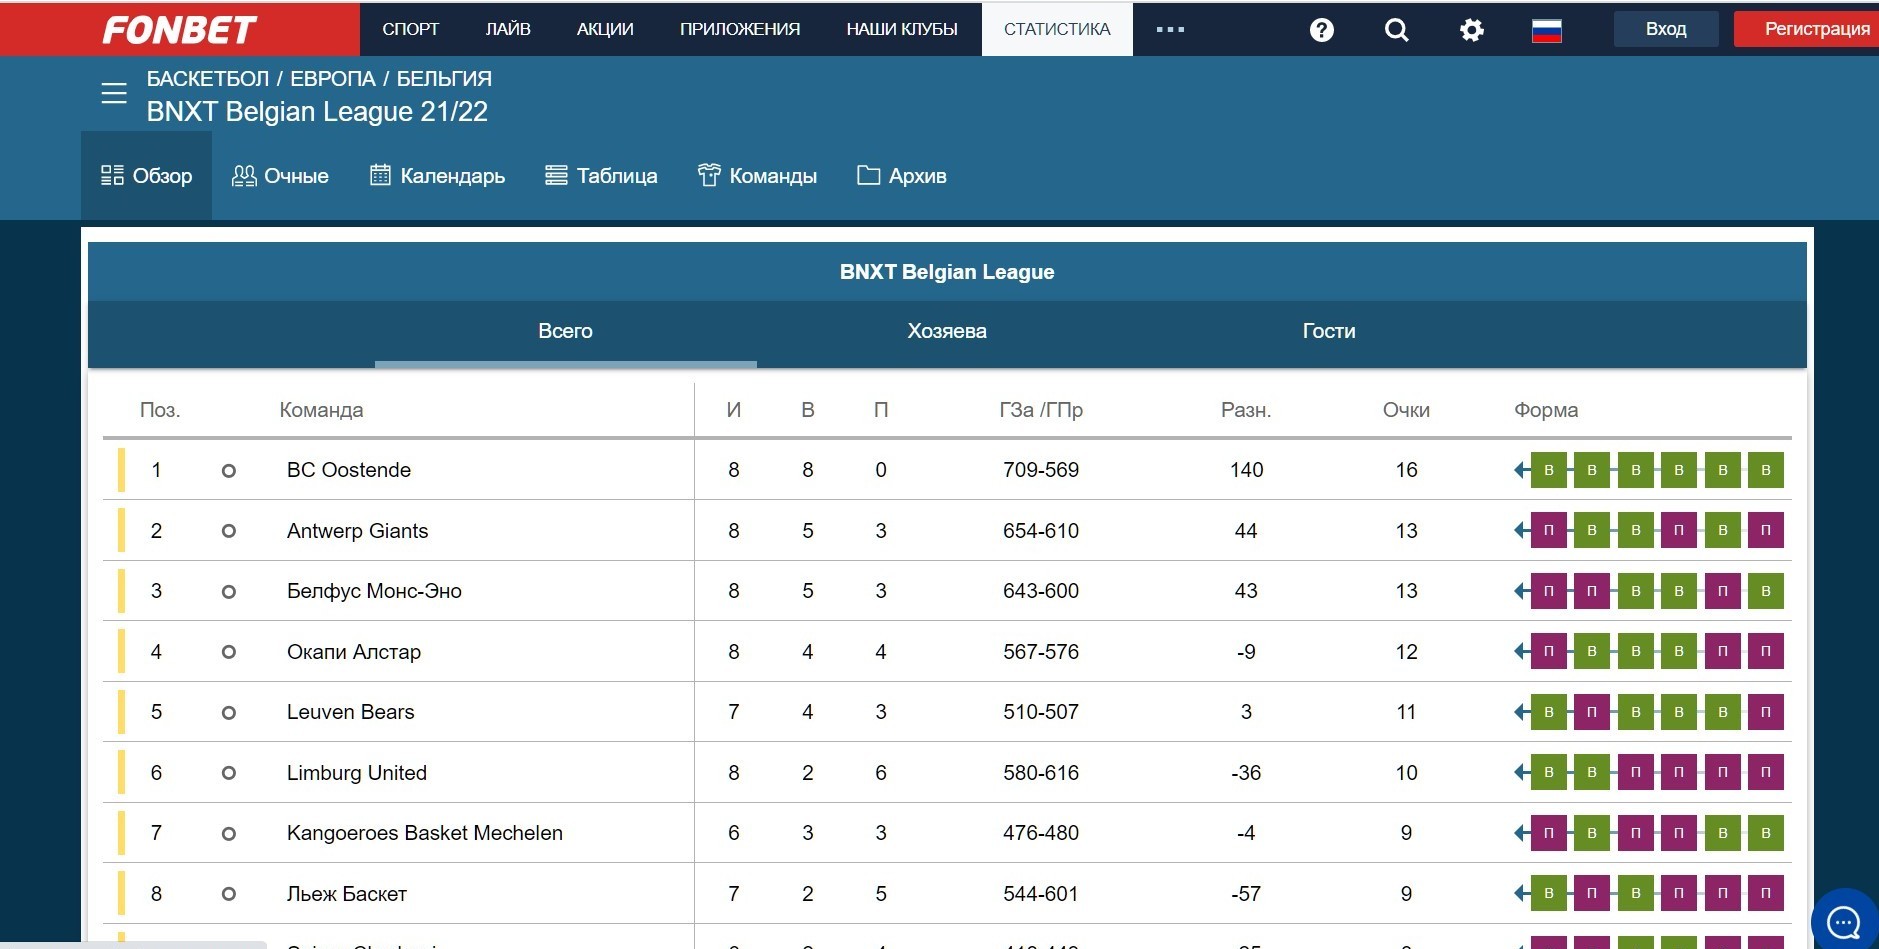Go to the ЛАЙВ section
Screen dimensions: 1879x949
pos(508,29)
